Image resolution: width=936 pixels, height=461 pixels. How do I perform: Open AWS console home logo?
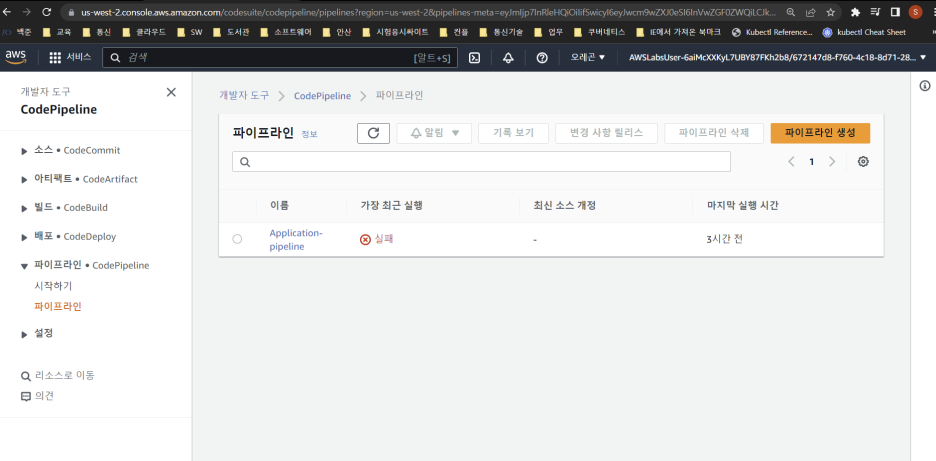(x=16, y=57)
